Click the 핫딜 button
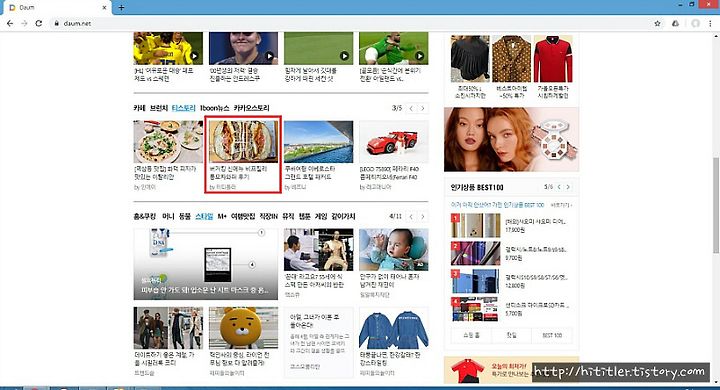720x390 pixels. click(512, 335)
